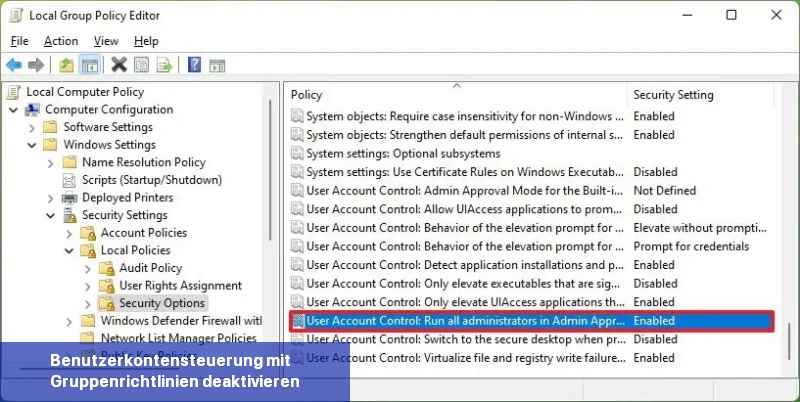Toggle Show/Hide Console Tree toolbar icon
The width and height of the screenshot is (800, 402).
click(90, 66)
